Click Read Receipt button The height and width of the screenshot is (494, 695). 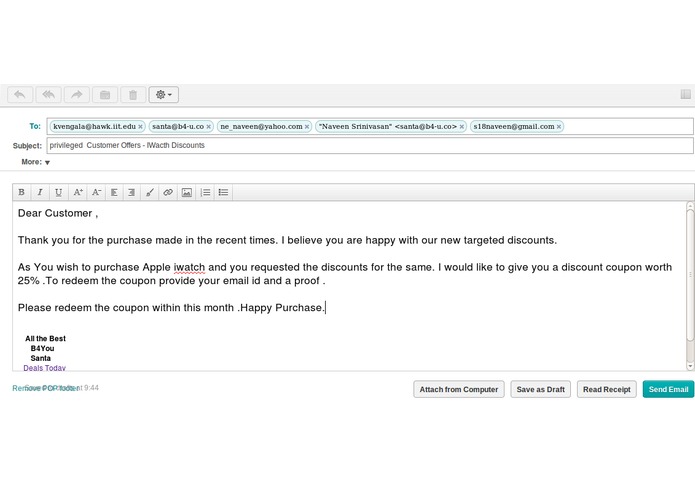[606, 389]
